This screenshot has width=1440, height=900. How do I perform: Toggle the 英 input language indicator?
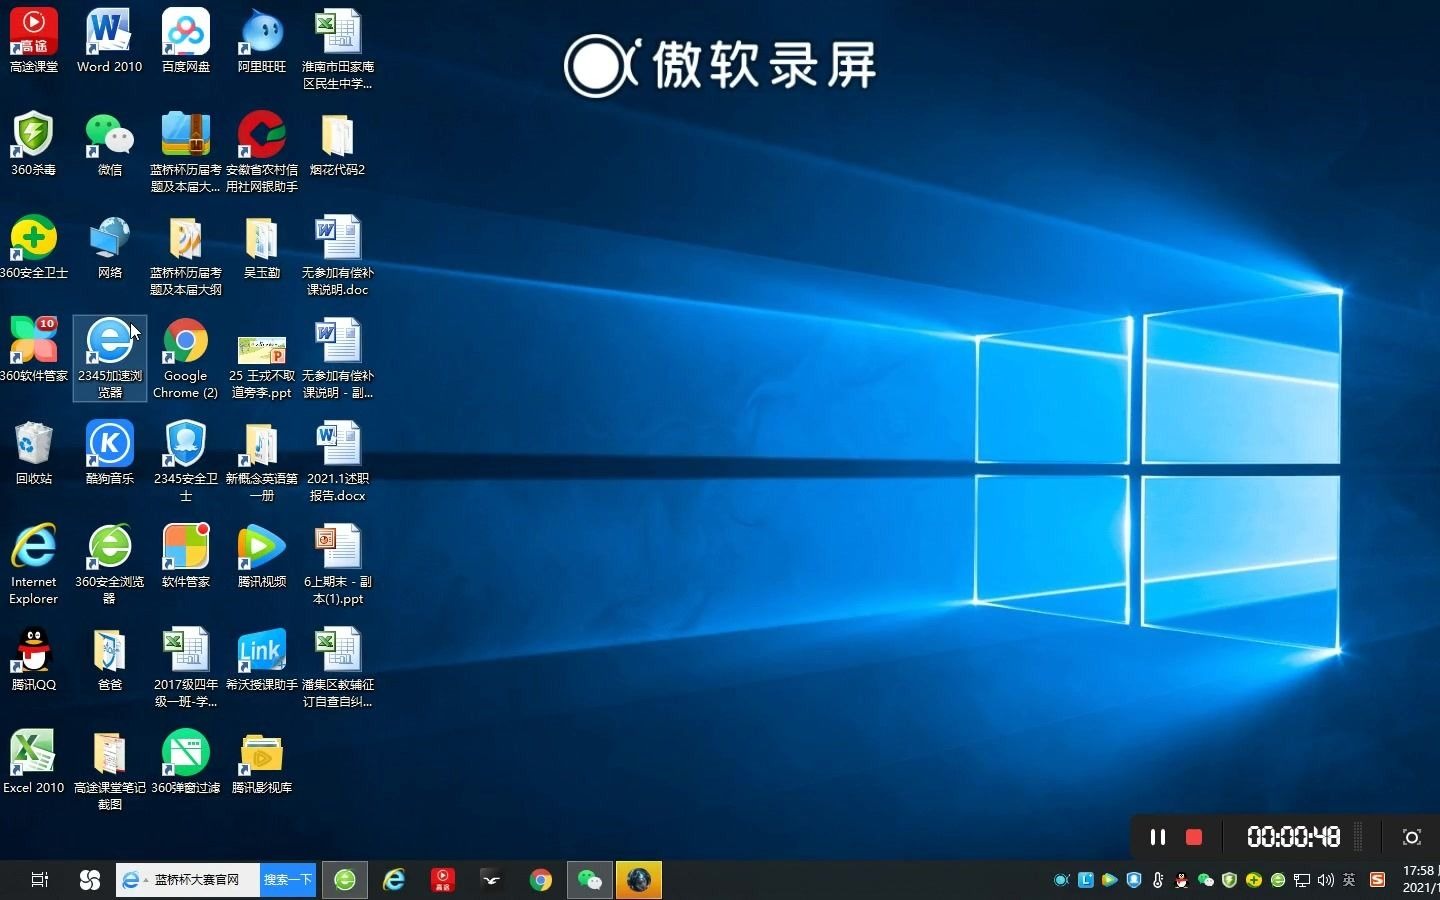pyautogui.click(x=1349, y=880)
